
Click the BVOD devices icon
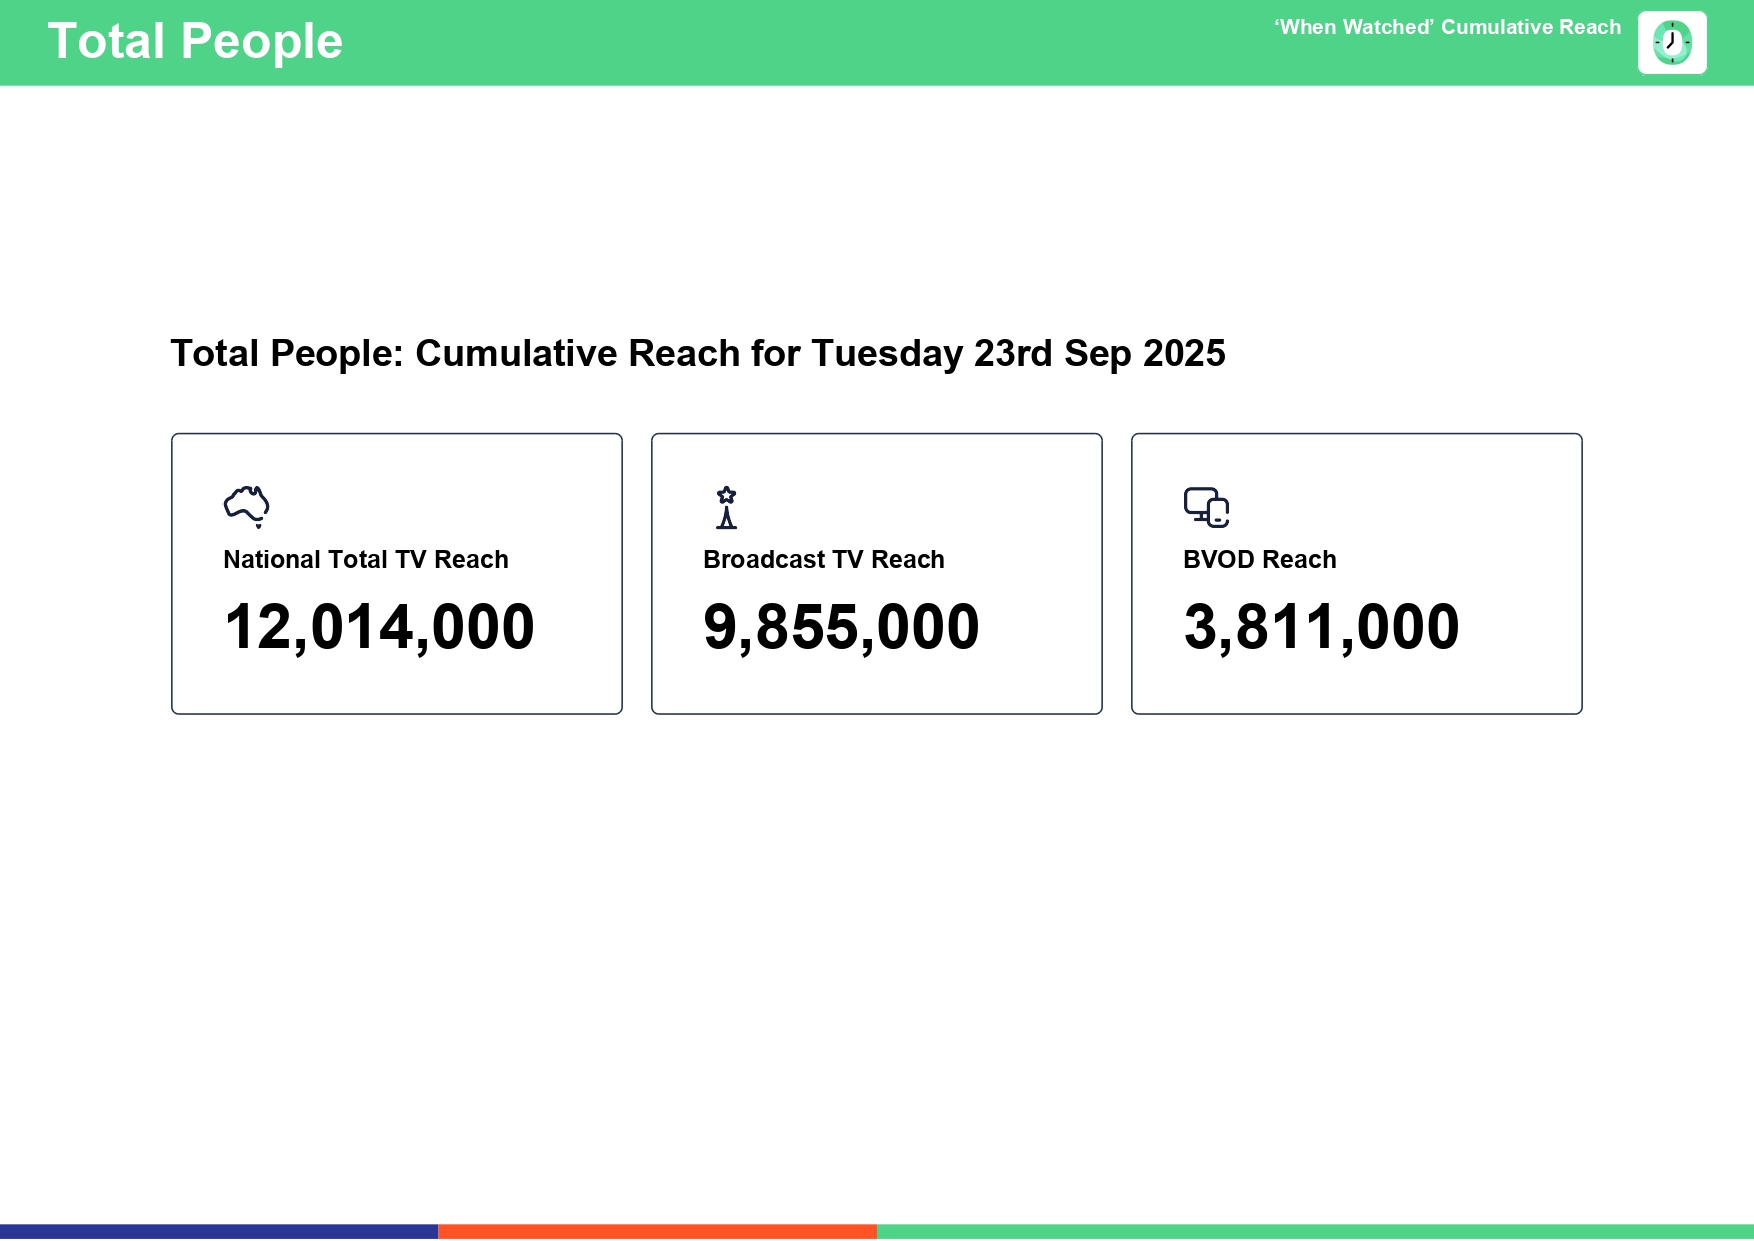tap(1206, 507)
